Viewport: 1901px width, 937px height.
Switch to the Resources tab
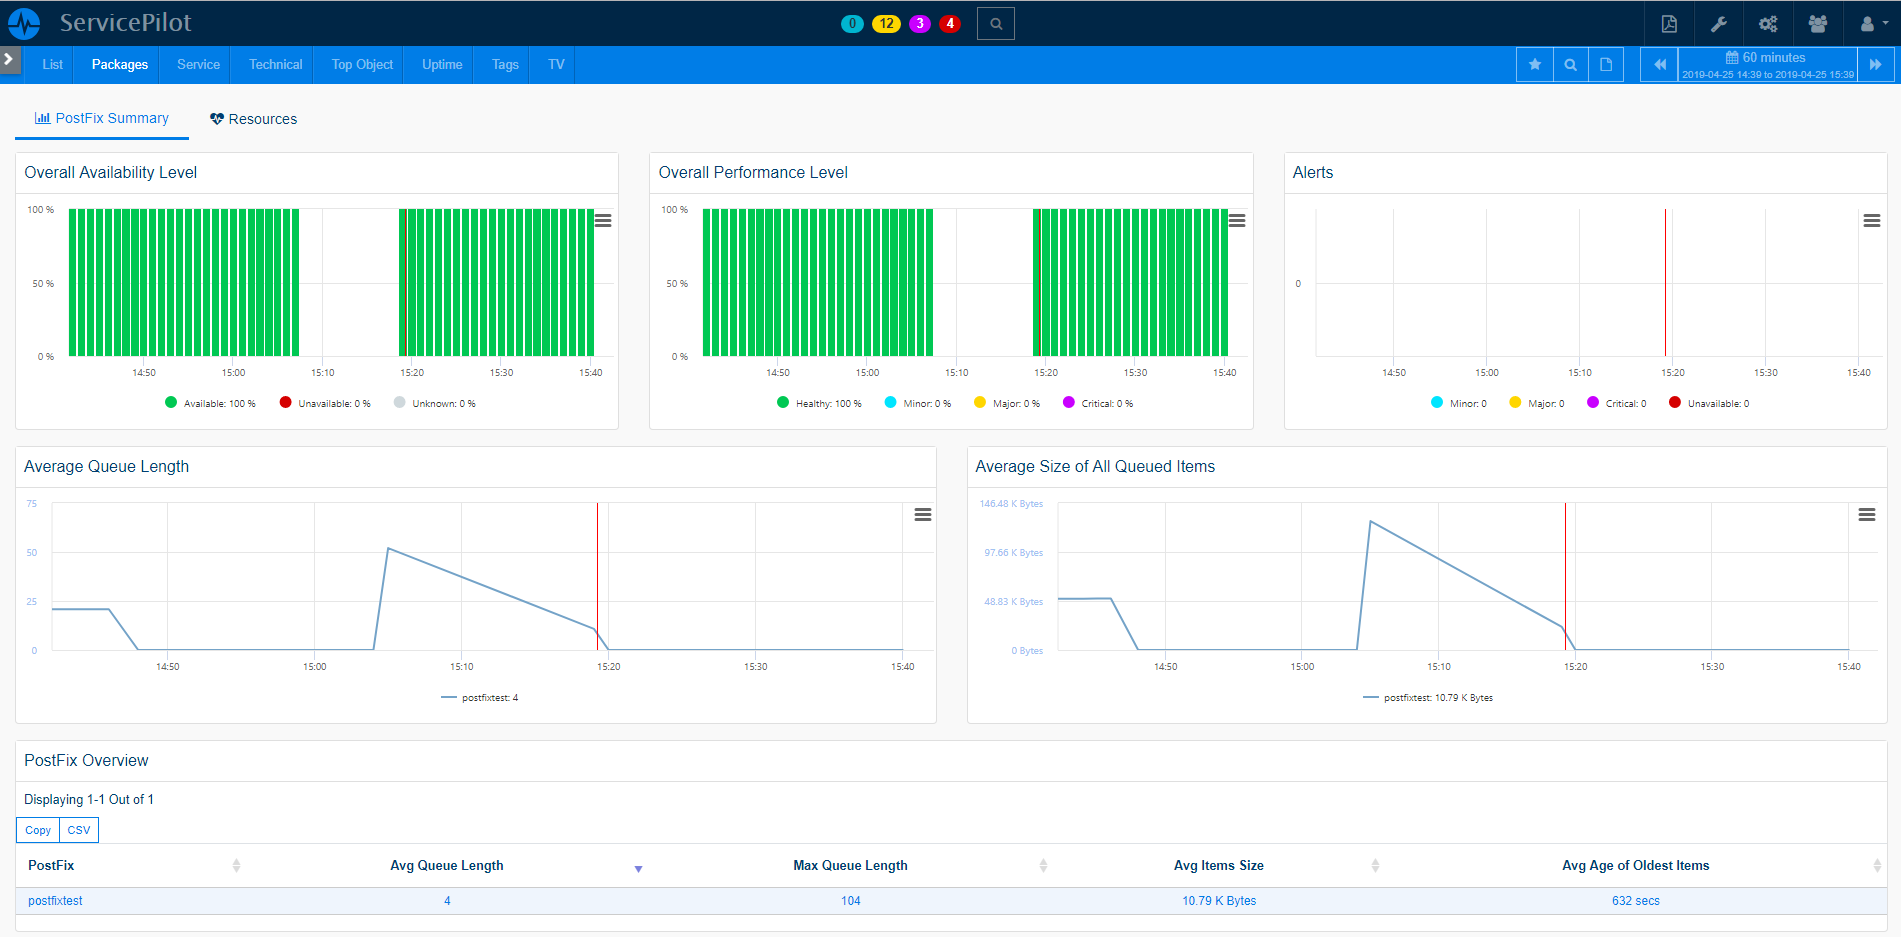253,119
